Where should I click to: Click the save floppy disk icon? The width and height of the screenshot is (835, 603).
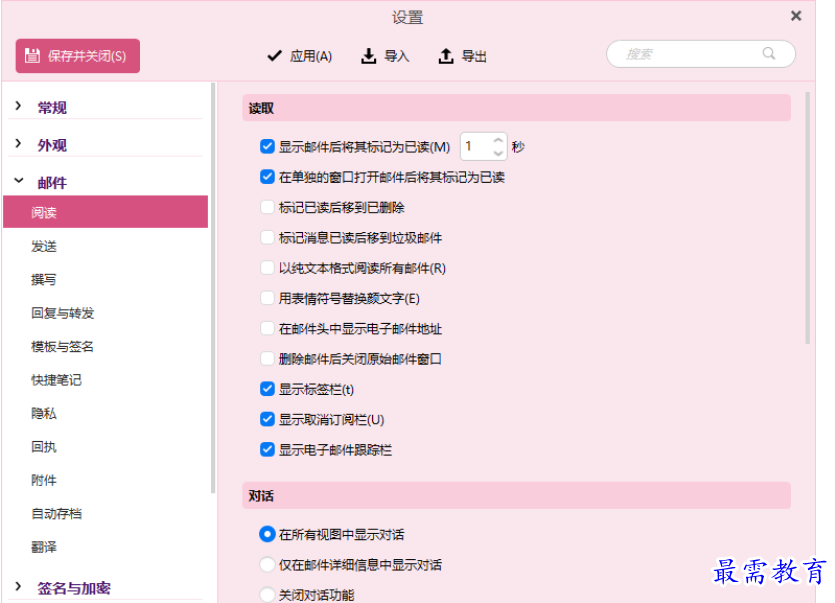coord(32,55)
